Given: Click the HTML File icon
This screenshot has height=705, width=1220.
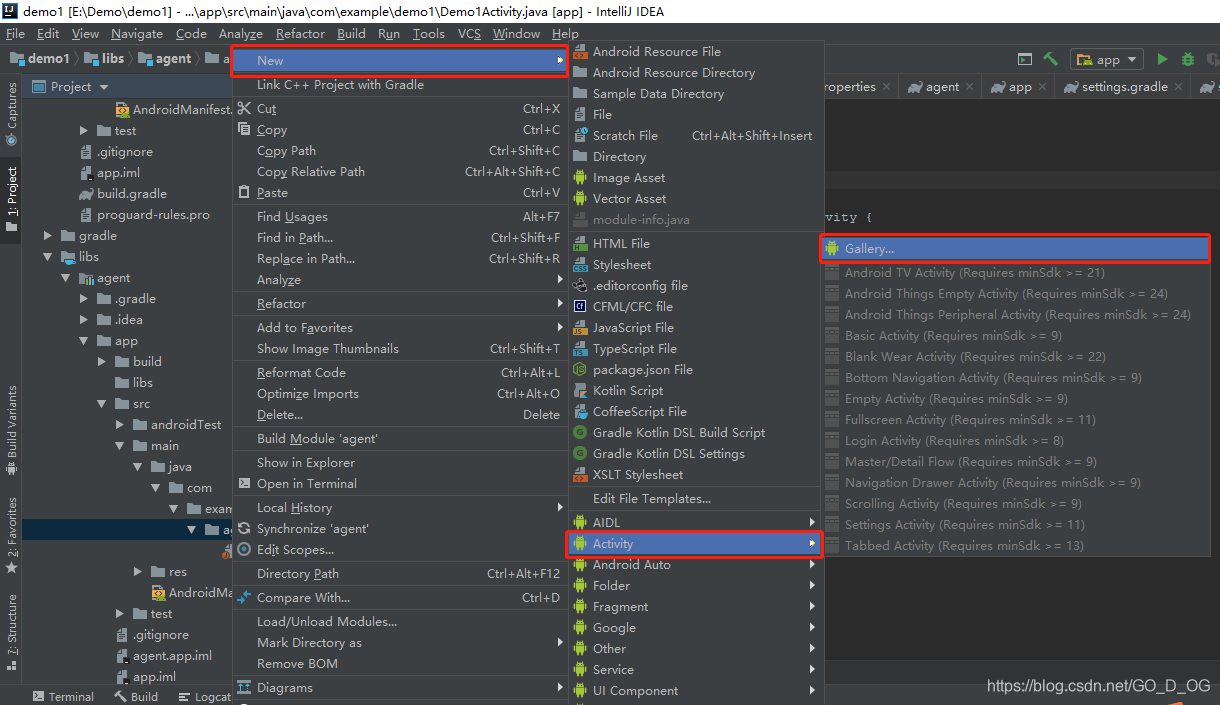Looking at the screenshot, I should (580, 243).
